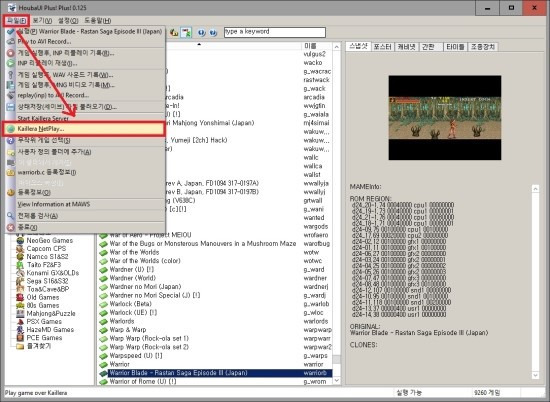
Task: Click the microphone WAV record icon
Action: click(x=11, y=75)
